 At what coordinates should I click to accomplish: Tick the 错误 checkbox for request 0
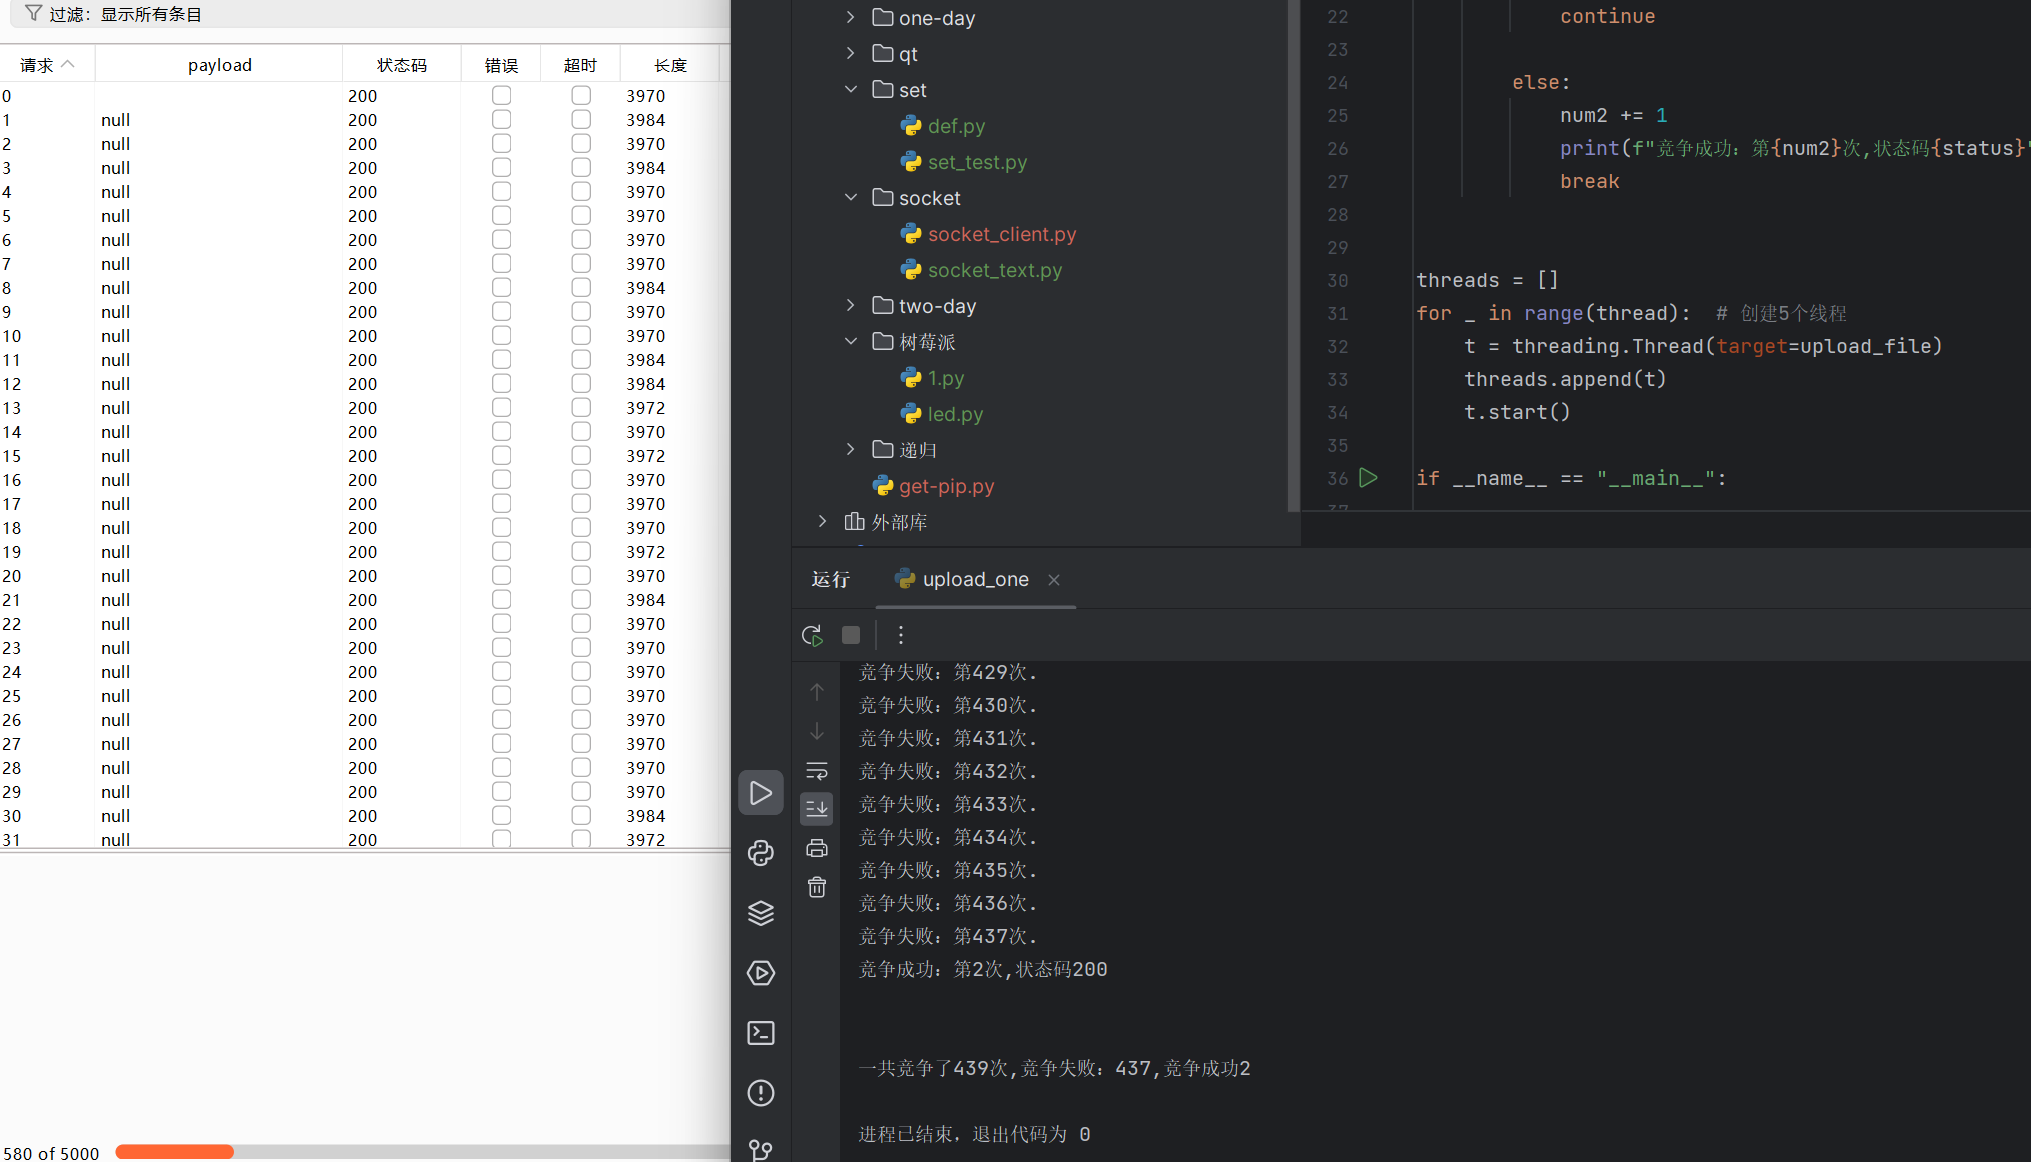click(501, 95)
